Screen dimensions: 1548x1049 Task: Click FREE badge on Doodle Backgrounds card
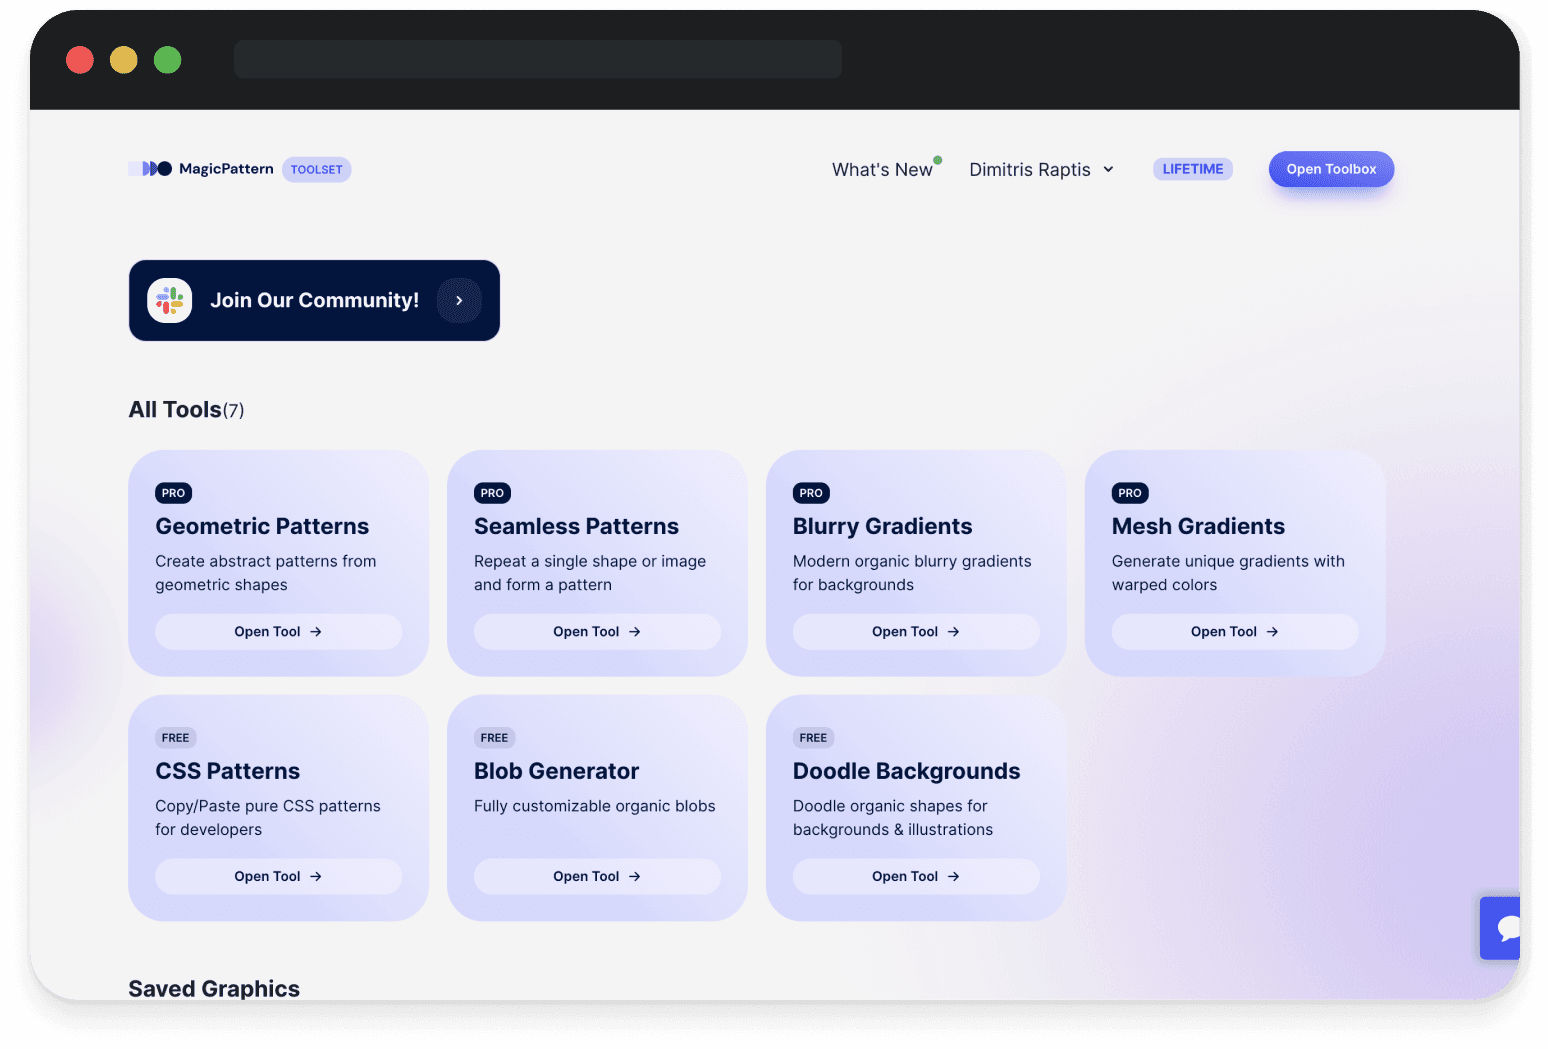click(813, 738)
